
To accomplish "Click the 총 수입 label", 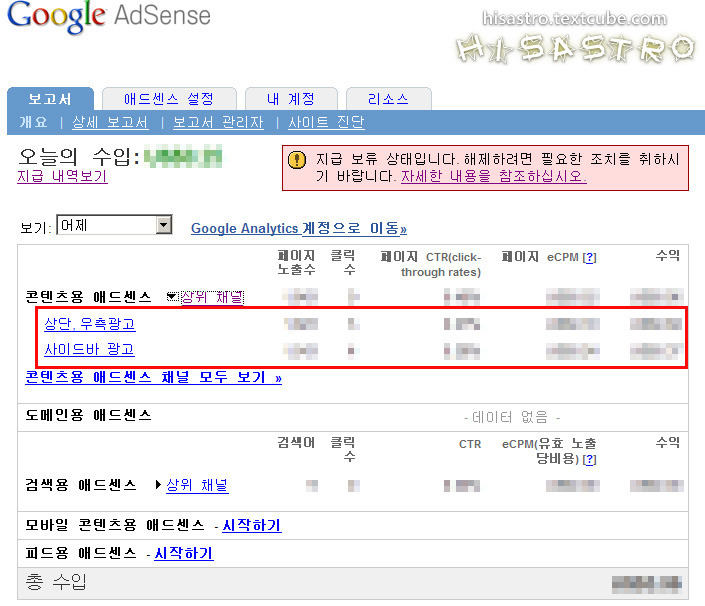I will 56,582.
